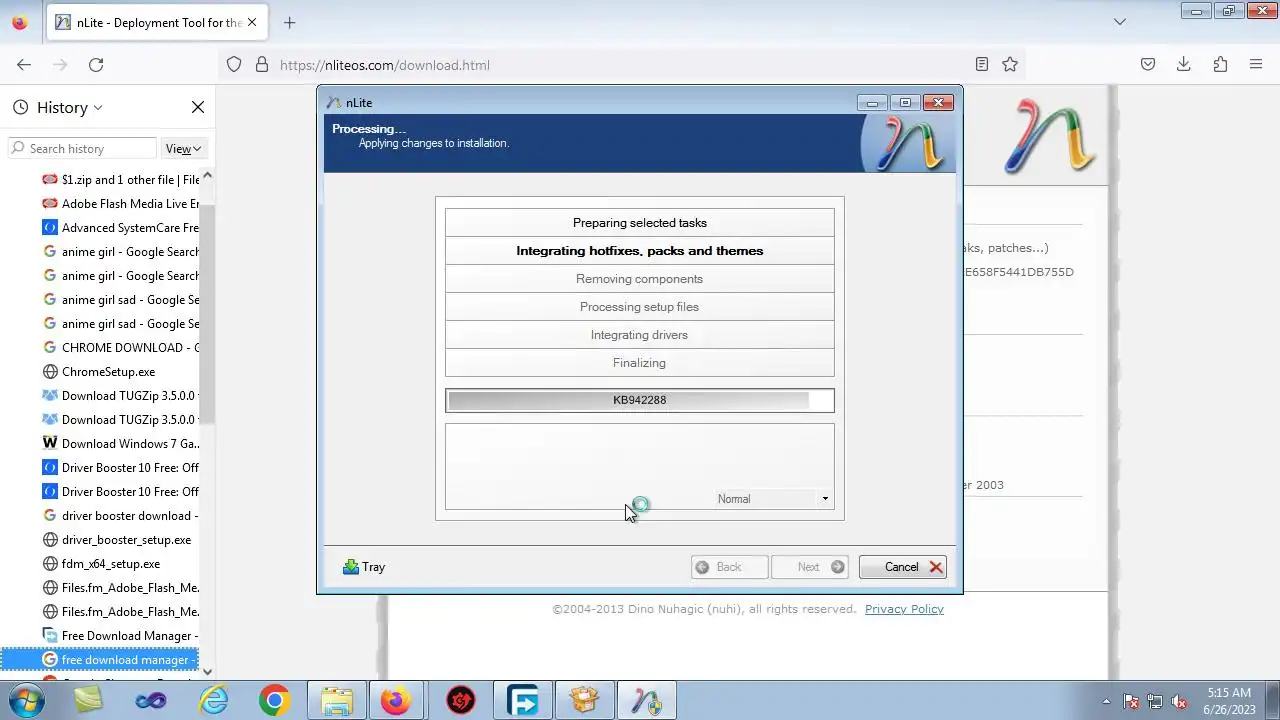The height and width of the screenshot is (720, 1280).
Task: Open the infinity-loop taskbar icon
Action: [151, 700]
